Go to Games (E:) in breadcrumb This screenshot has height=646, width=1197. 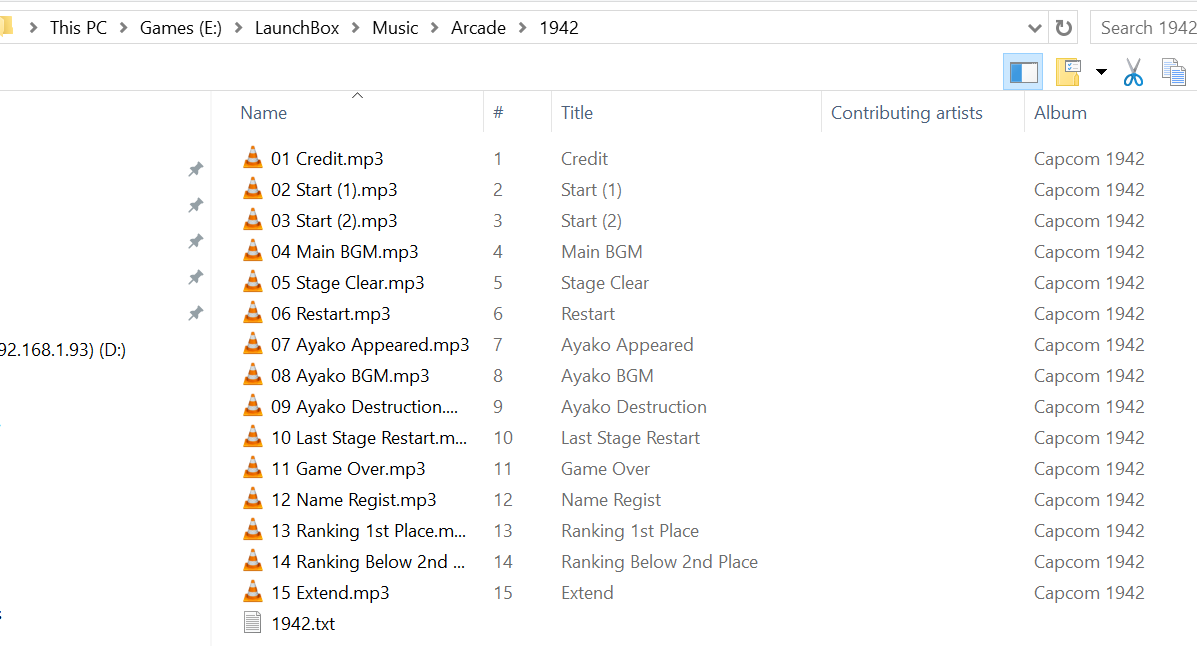point(180,28)
